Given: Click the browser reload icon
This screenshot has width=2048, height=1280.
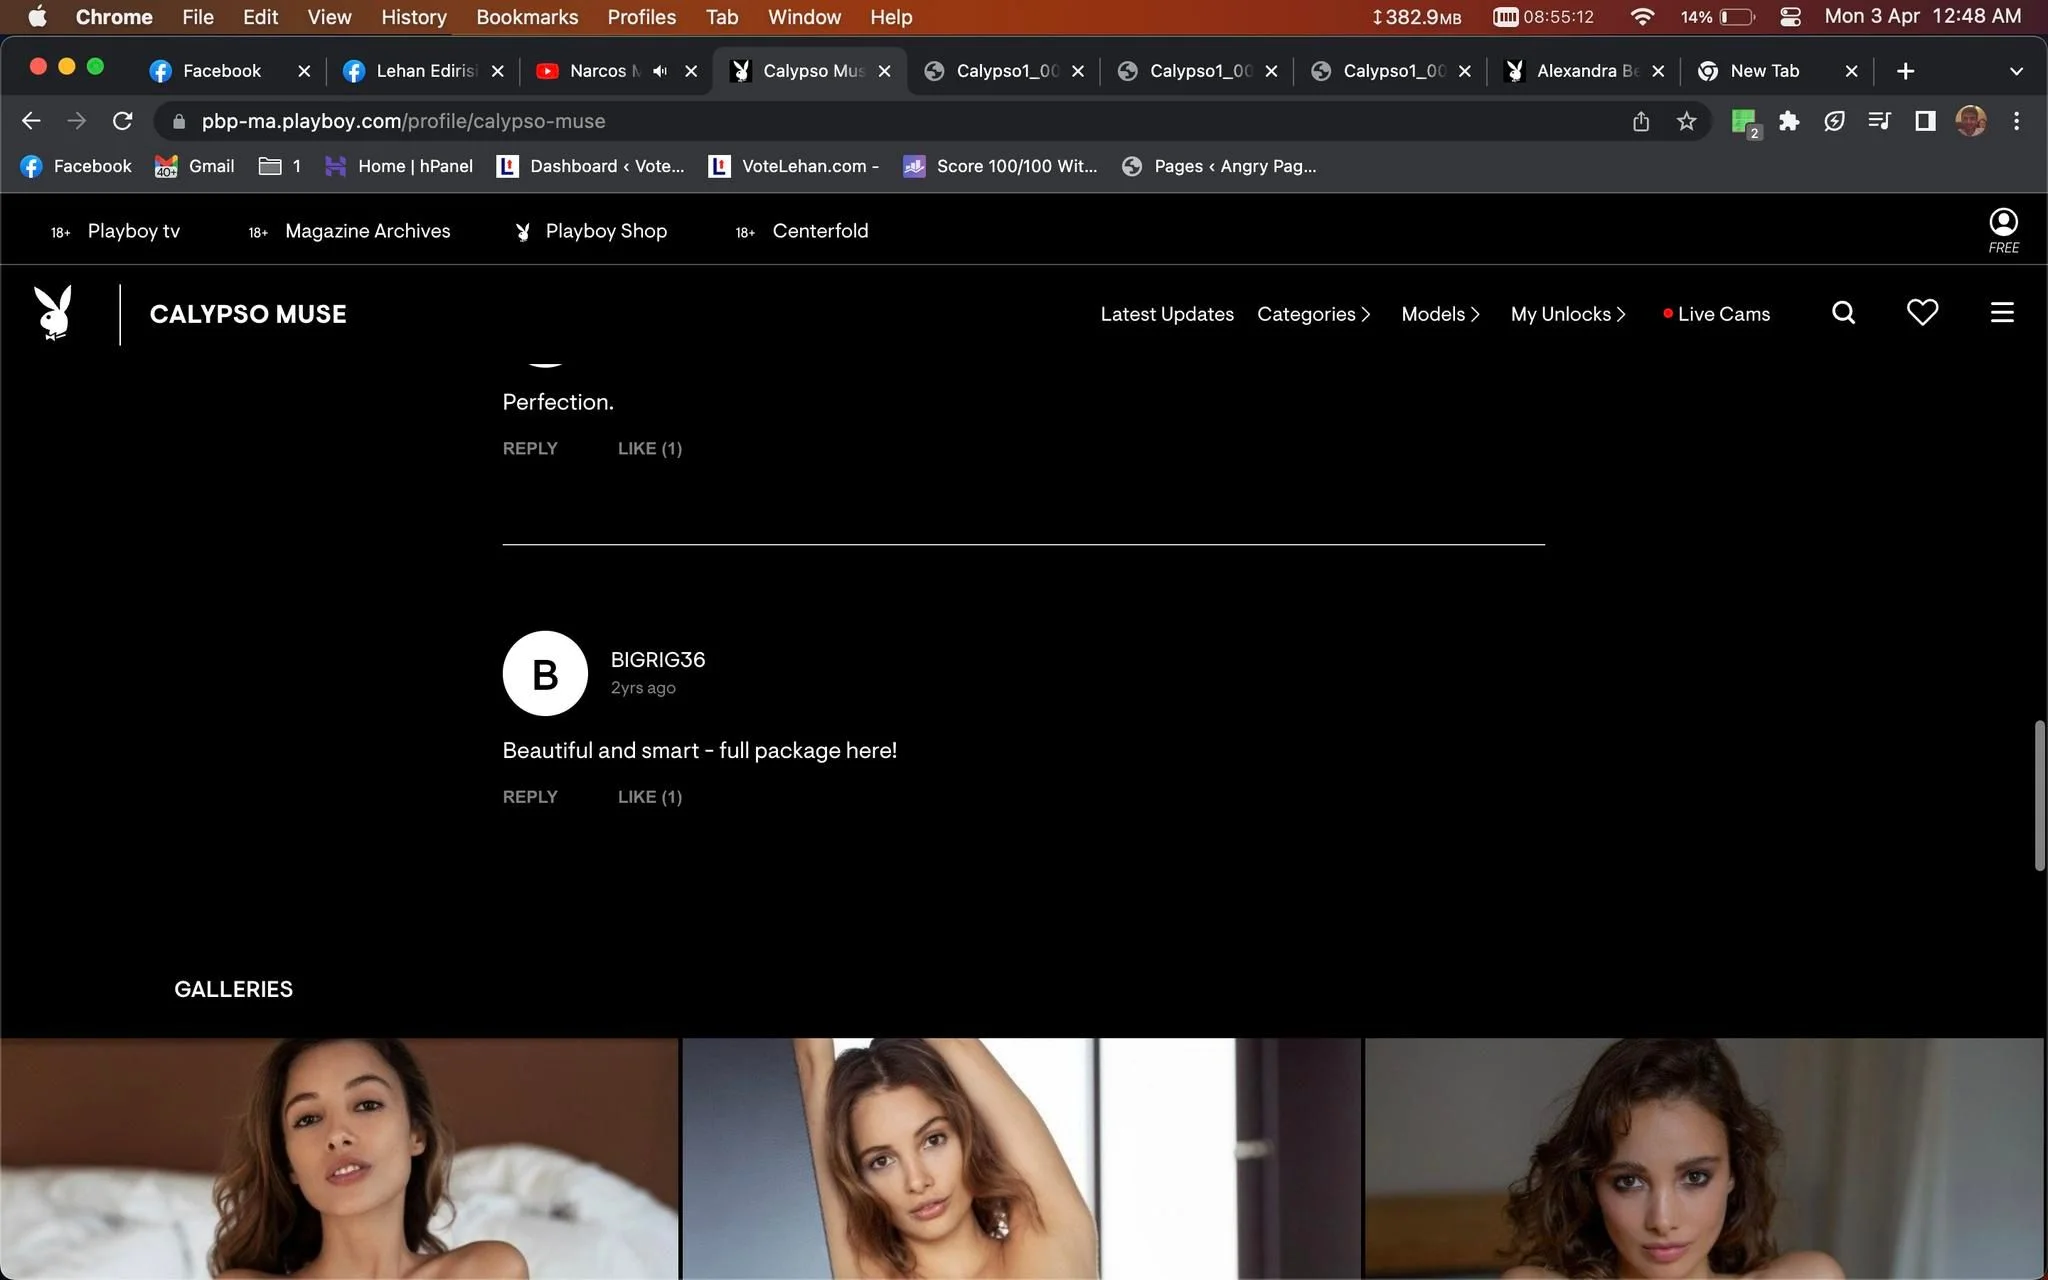Looking at the screenshot, I should [x=123, y=121].
